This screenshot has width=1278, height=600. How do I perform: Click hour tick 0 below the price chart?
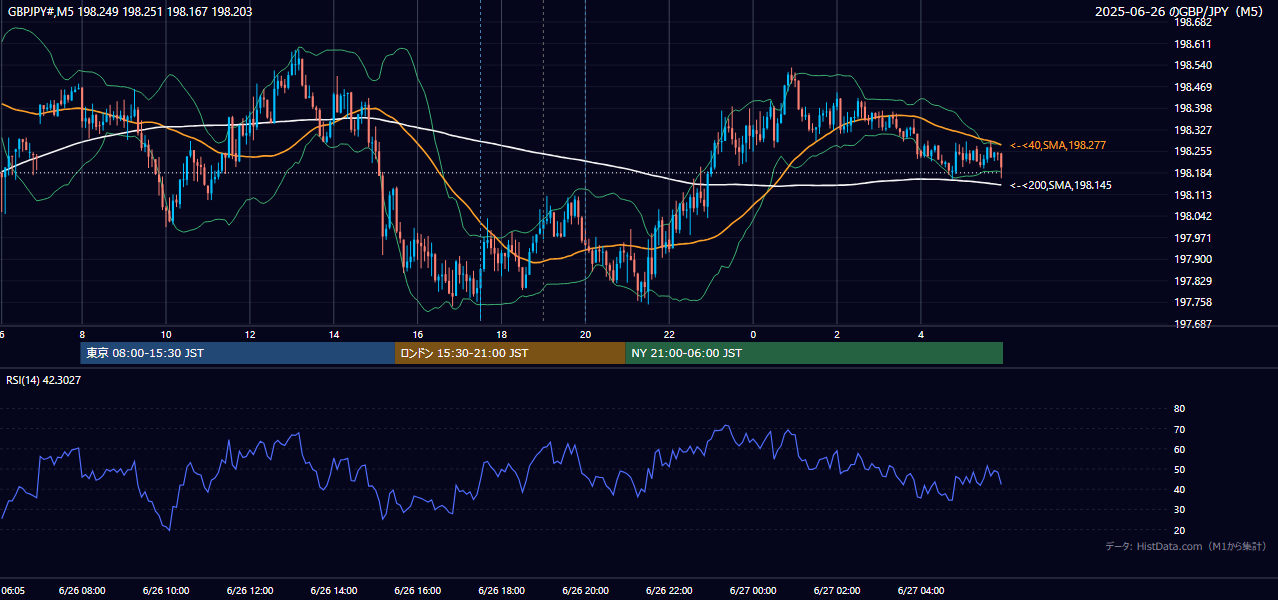coord(753,334)
